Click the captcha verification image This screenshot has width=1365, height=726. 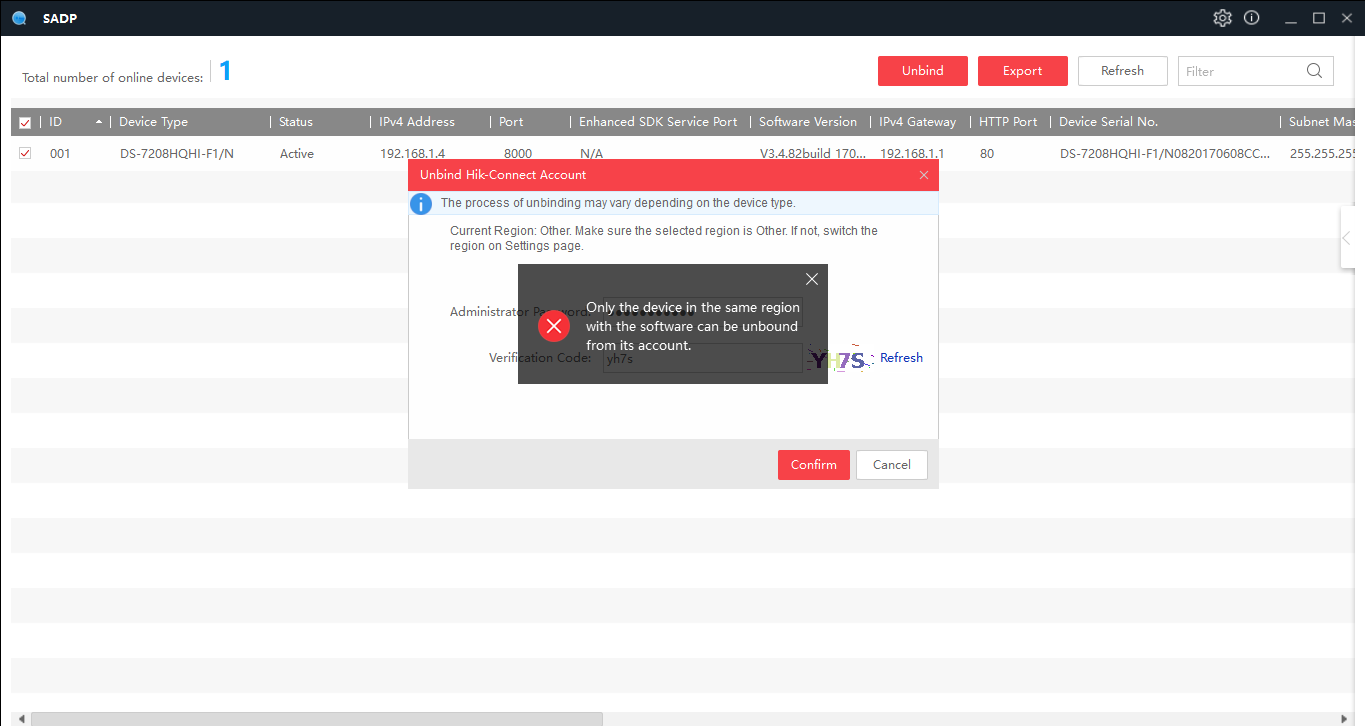(x=840, y=358)
